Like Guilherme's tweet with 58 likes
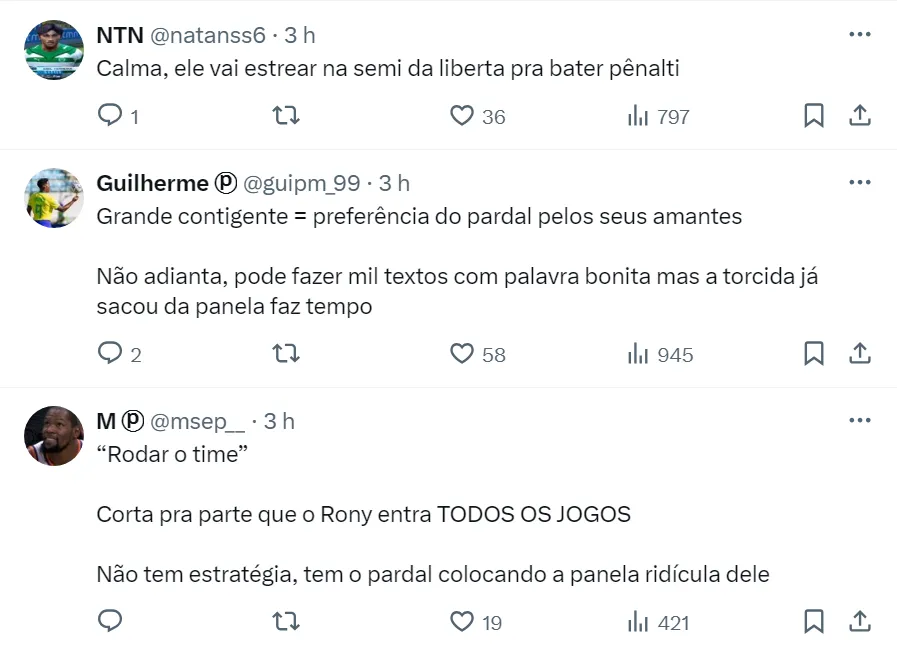 [461, 354]
